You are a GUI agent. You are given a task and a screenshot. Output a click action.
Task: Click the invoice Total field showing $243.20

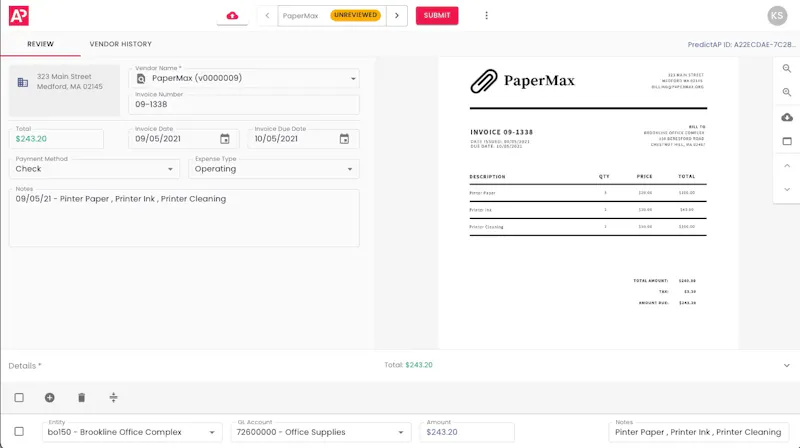click(56, 139)
